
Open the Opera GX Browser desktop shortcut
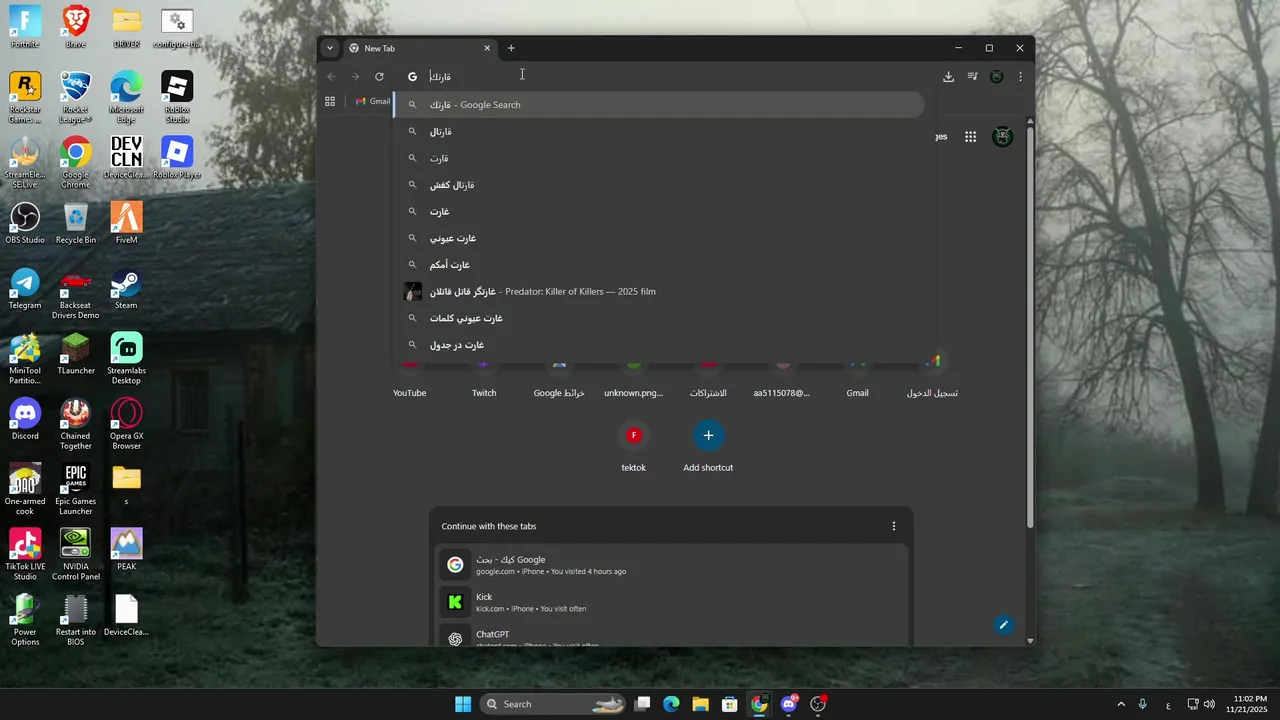point(126,423)
